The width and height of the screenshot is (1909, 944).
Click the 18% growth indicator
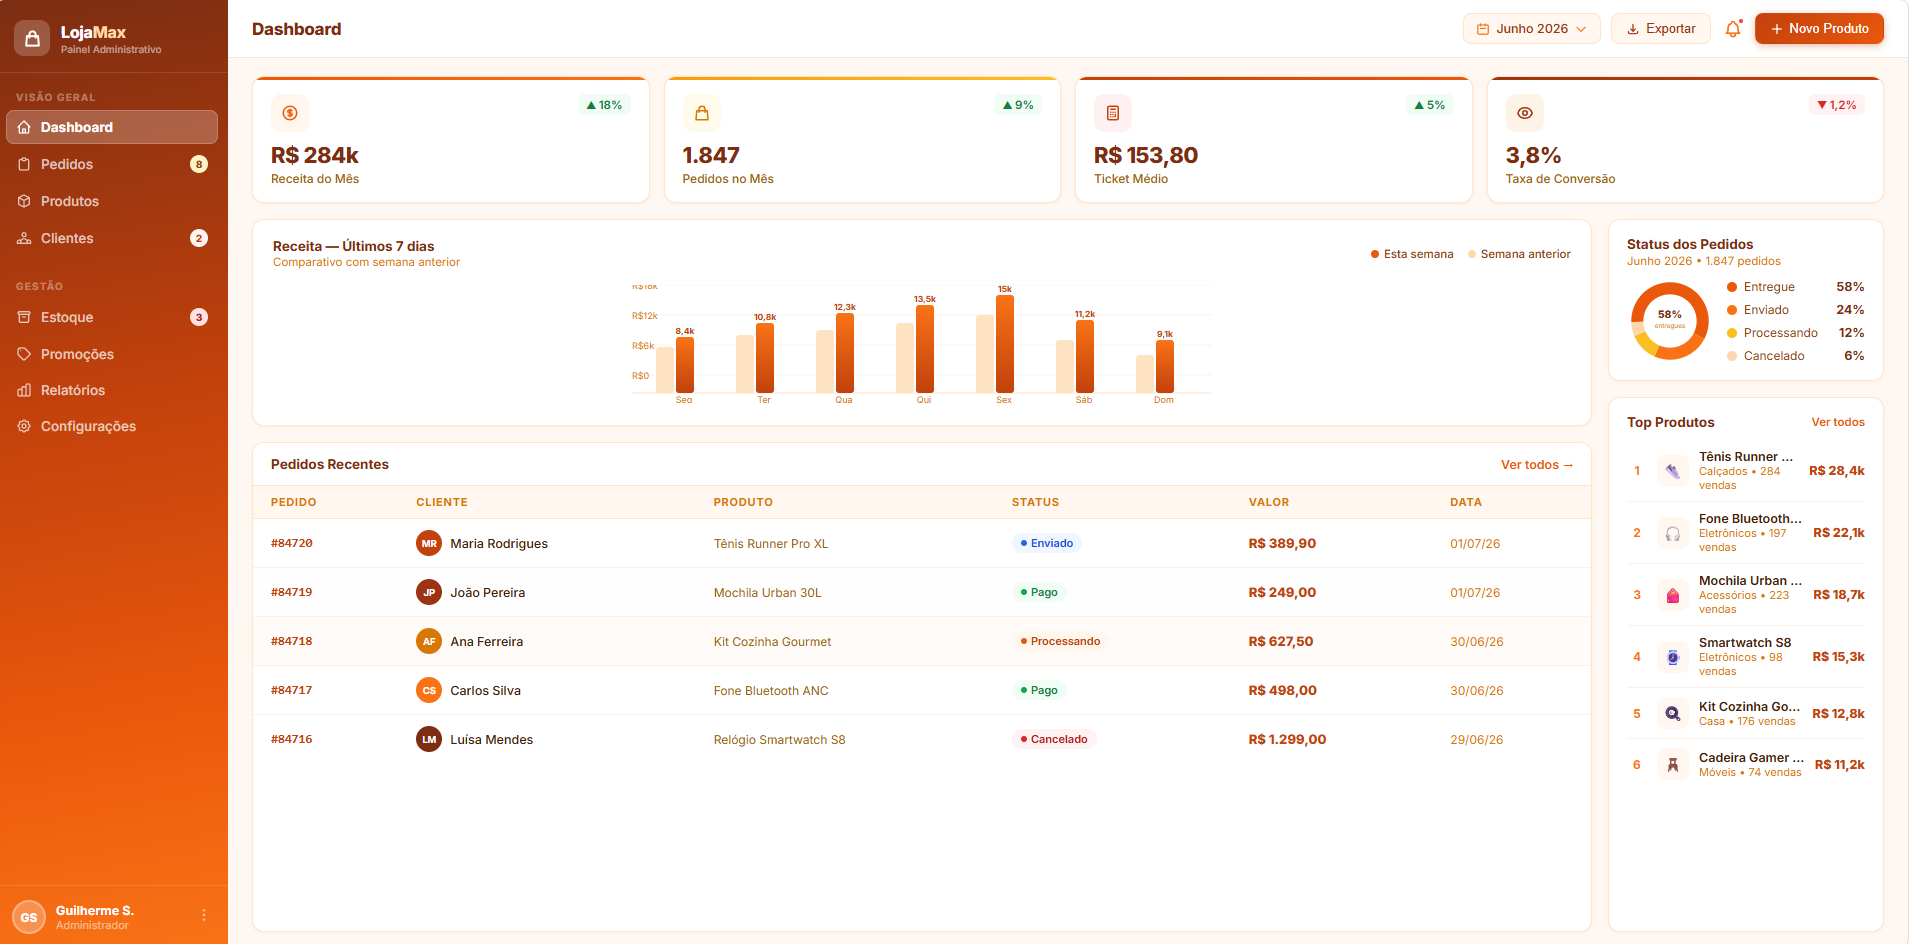(604, 105)
